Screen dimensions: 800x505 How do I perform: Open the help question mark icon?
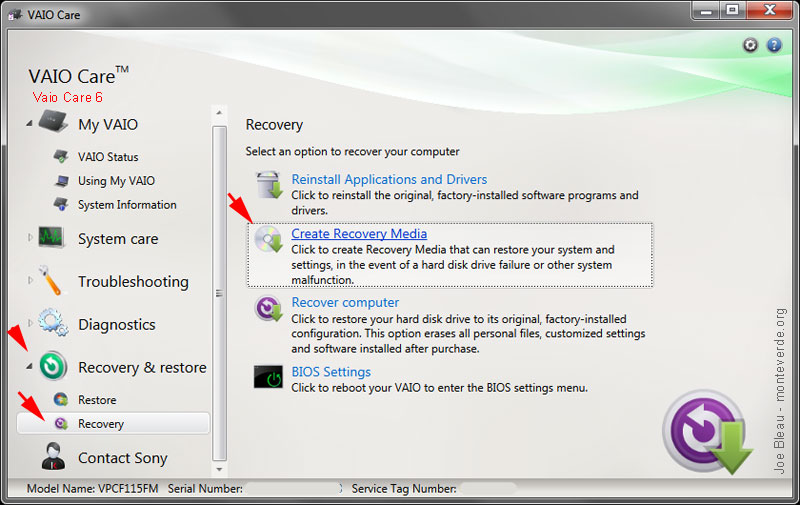pos(774,45)
